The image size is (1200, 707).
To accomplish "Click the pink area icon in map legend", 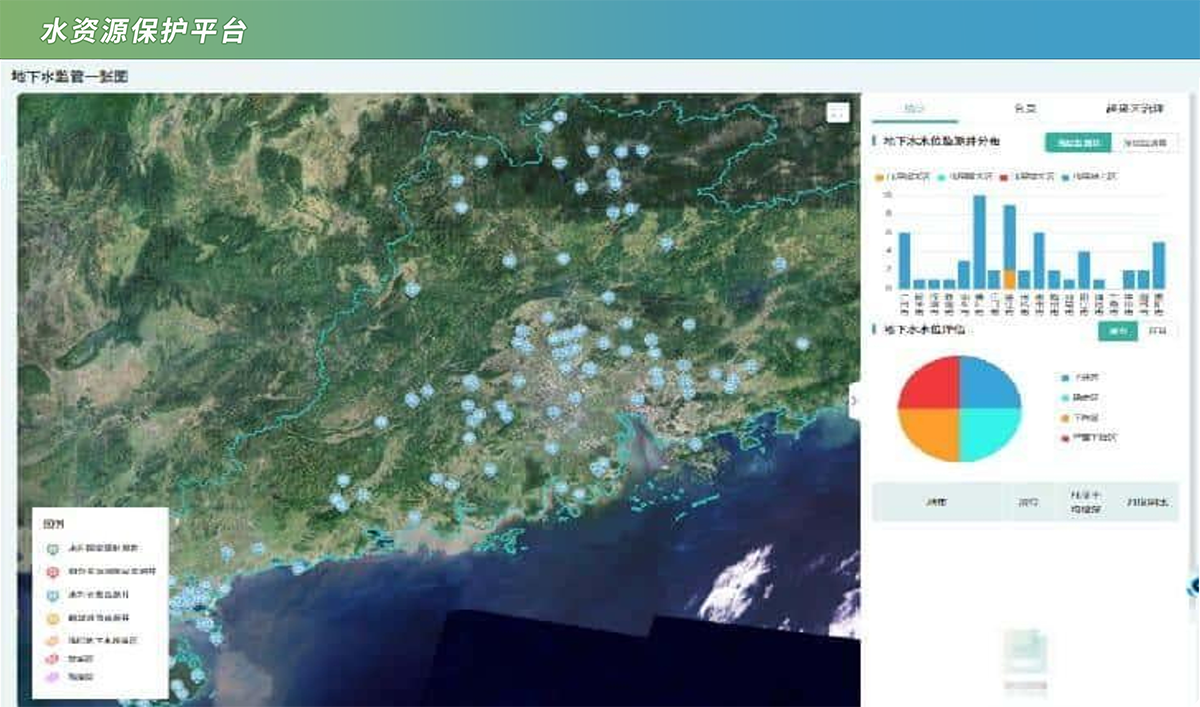I will tap(52, 659).
